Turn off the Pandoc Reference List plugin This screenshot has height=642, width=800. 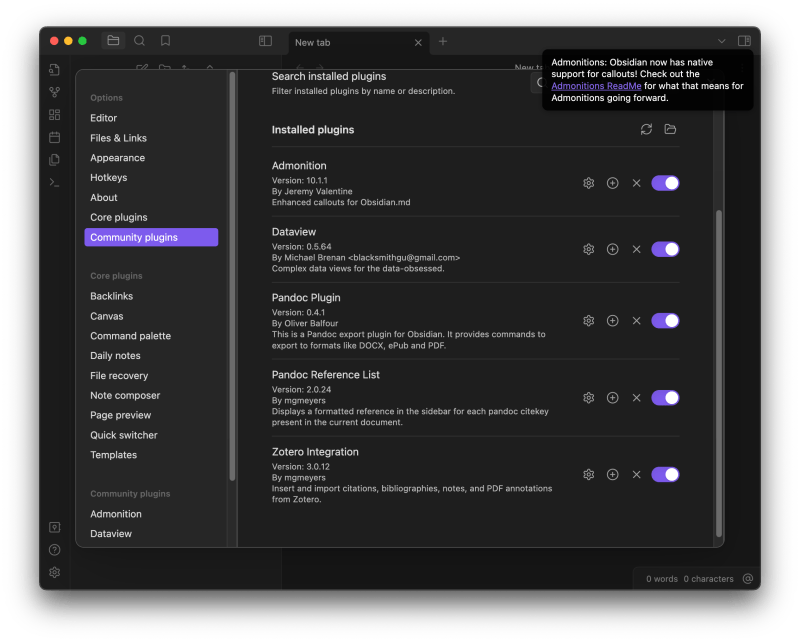point(664,397)
